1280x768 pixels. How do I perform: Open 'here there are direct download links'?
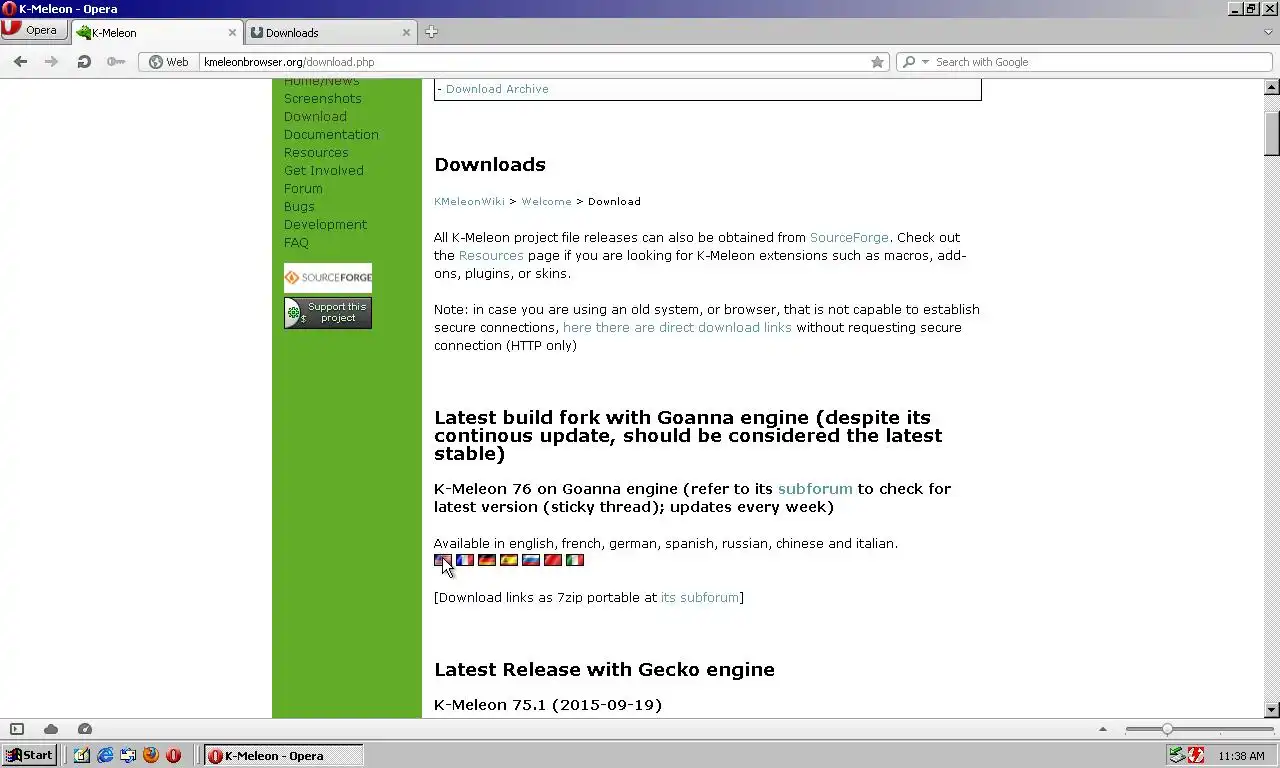(x=677, y=327)
